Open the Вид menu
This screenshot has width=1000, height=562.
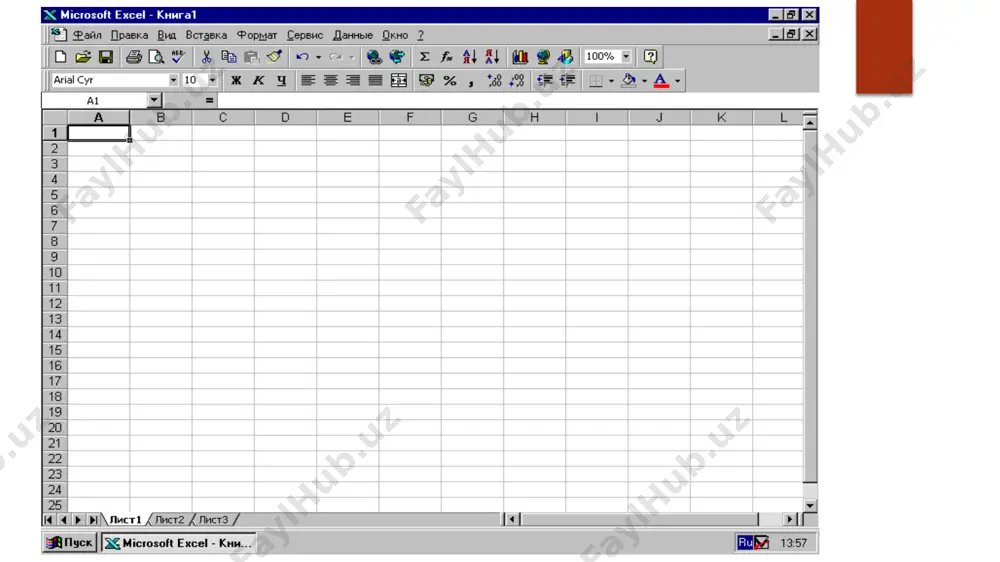click(167, 35)
